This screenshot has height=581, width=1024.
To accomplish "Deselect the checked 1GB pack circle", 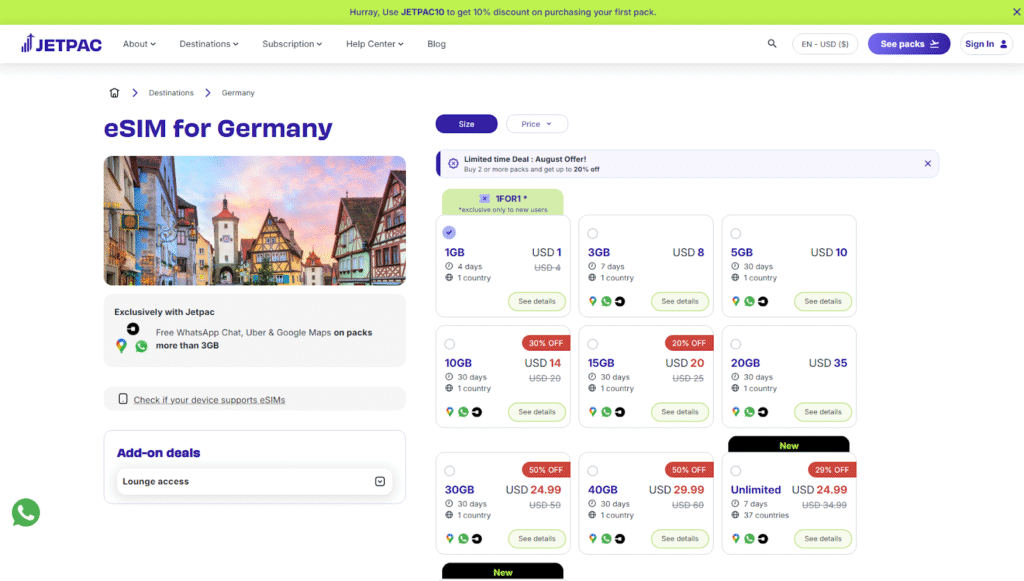I will (450, 232).
